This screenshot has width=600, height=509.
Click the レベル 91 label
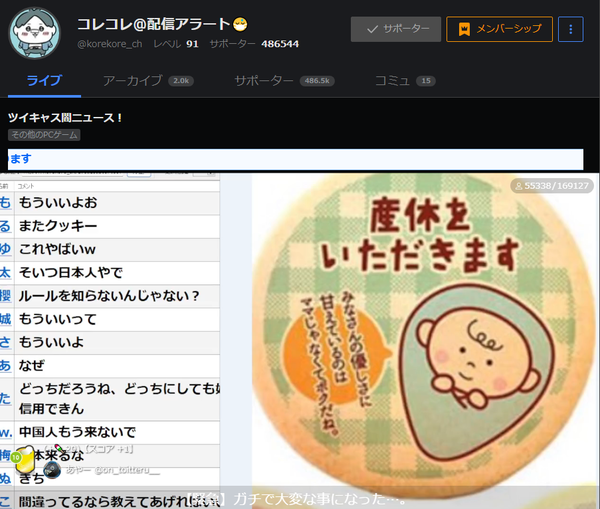pos(176,44)
